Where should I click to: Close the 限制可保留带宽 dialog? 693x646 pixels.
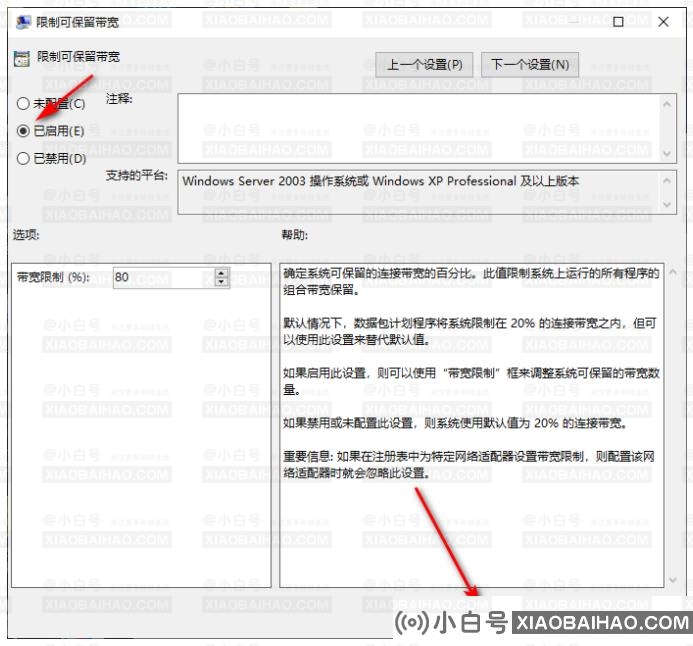pyautogui.click(x=663, y=22)
